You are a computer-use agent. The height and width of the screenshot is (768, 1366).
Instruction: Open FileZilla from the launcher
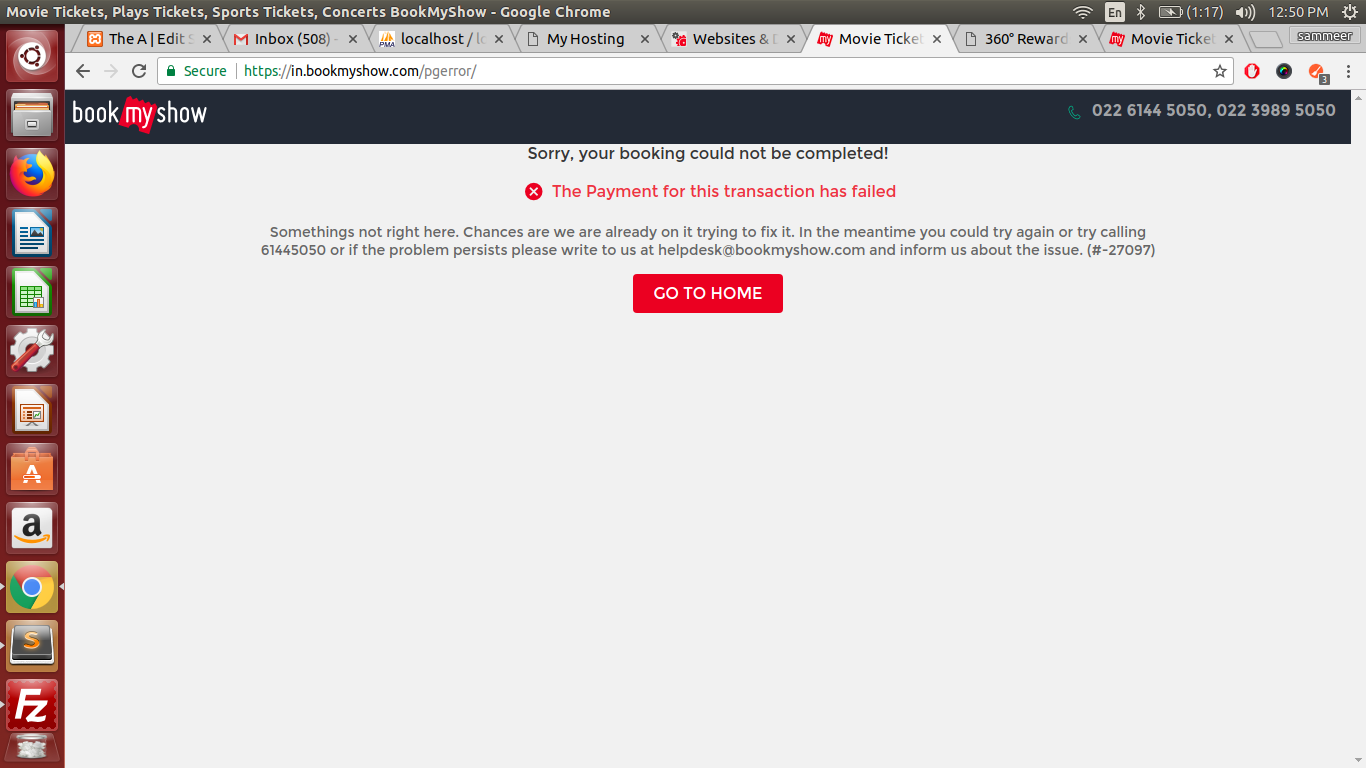32,706
